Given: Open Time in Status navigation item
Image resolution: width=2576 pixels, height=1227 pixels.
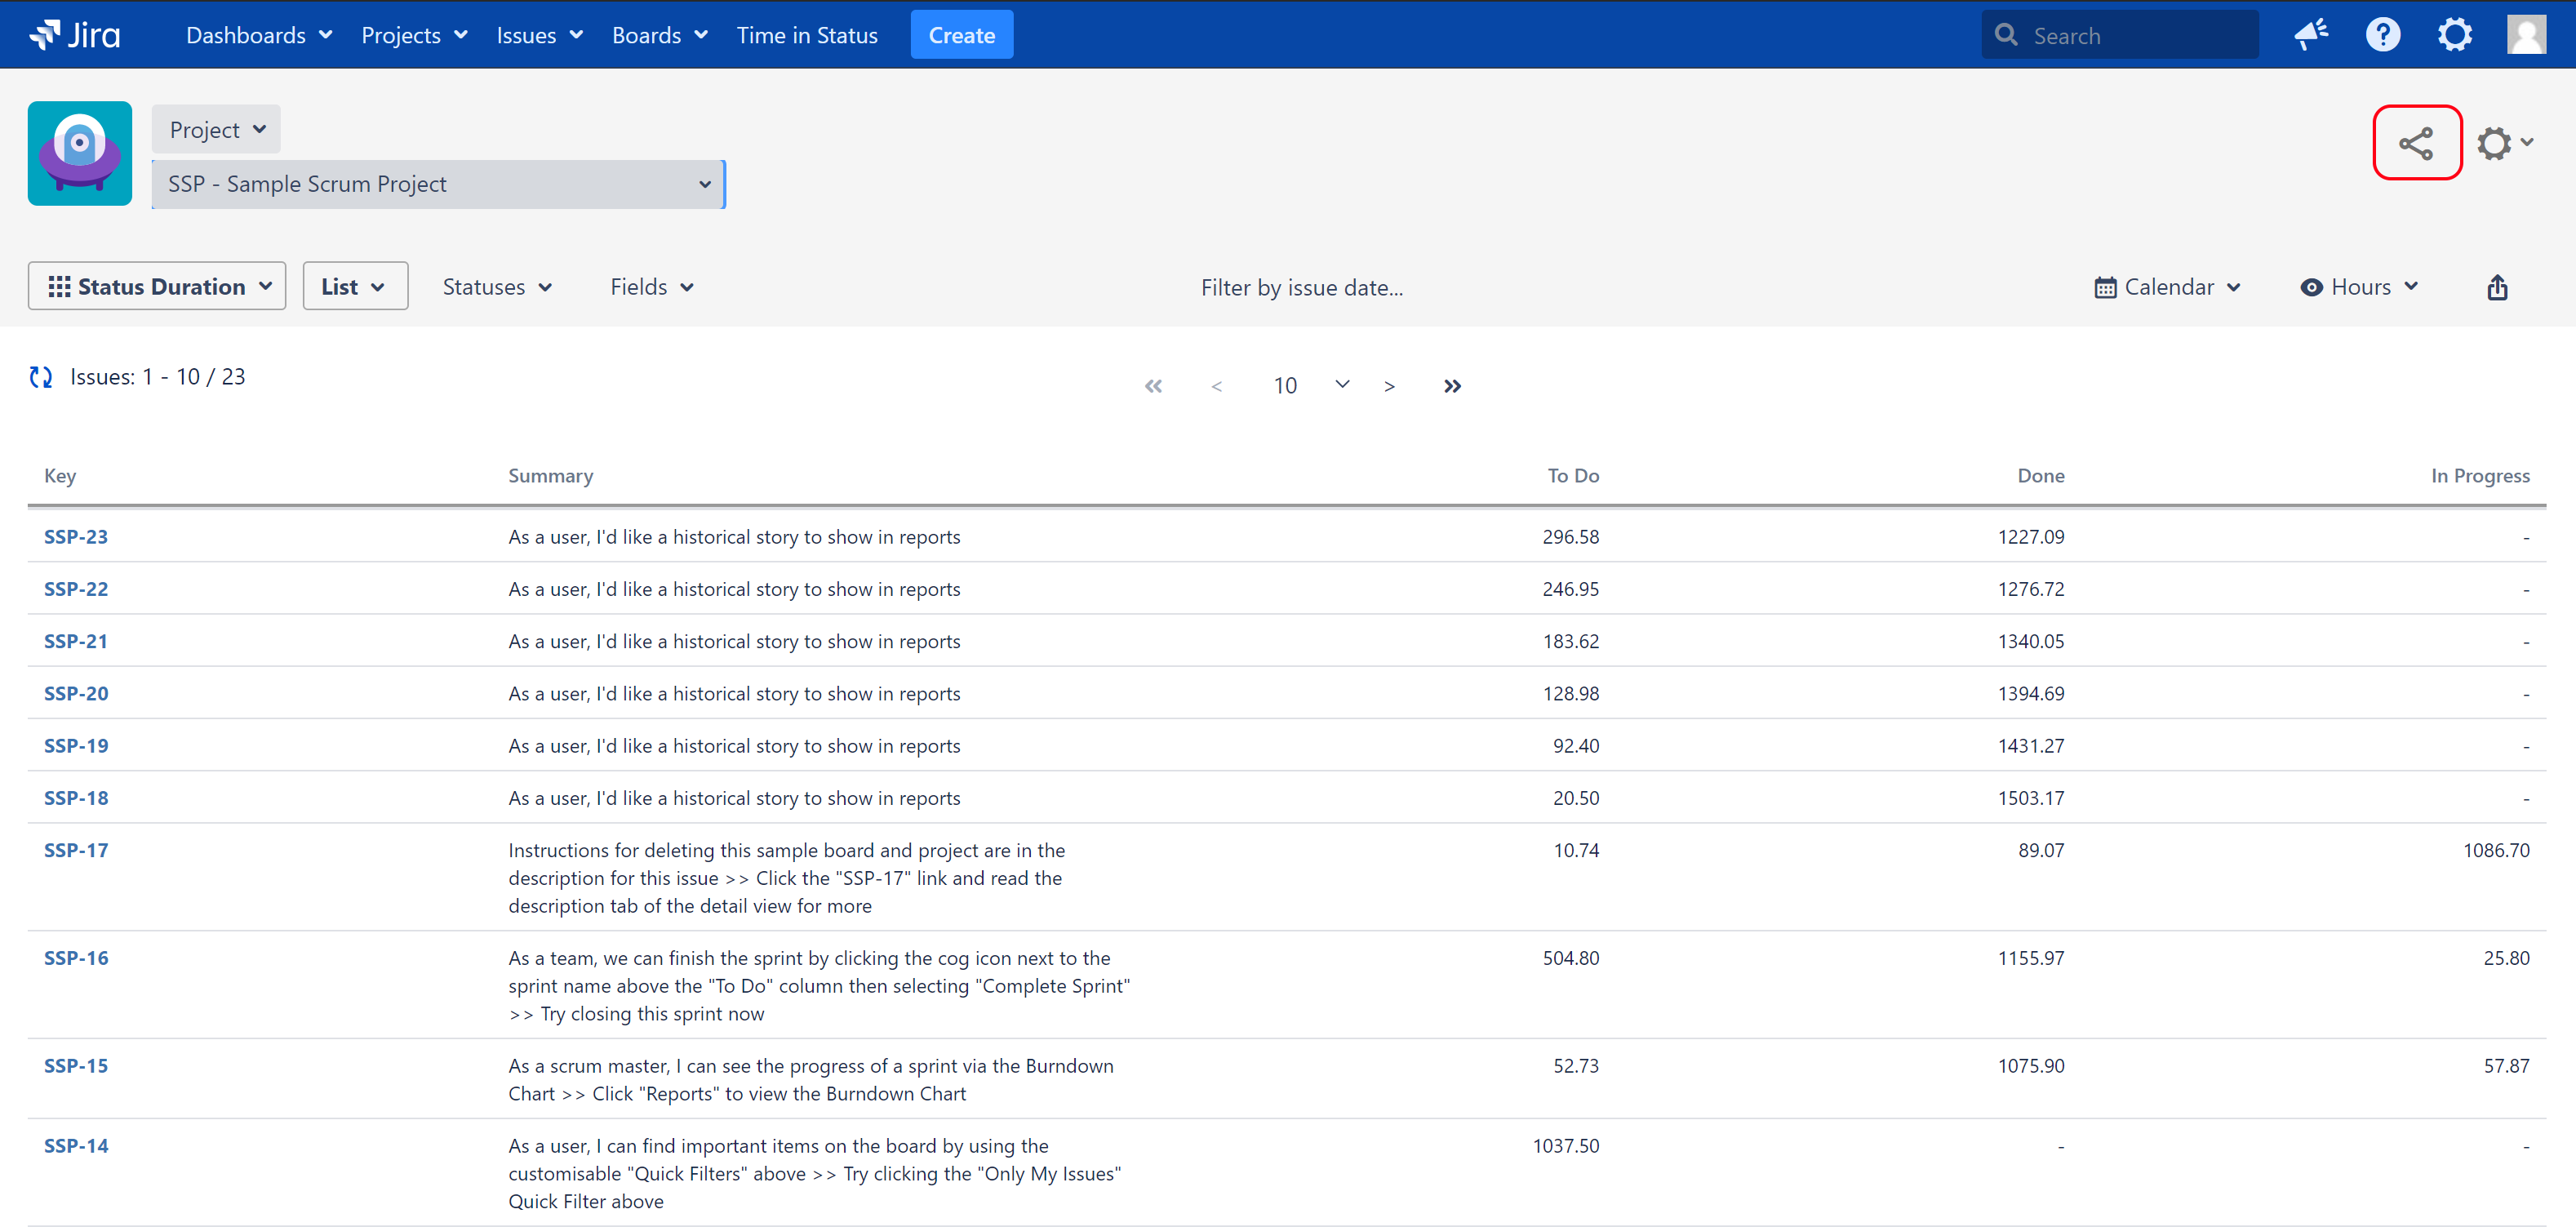Looking at the screenshot, I should 806,35.
